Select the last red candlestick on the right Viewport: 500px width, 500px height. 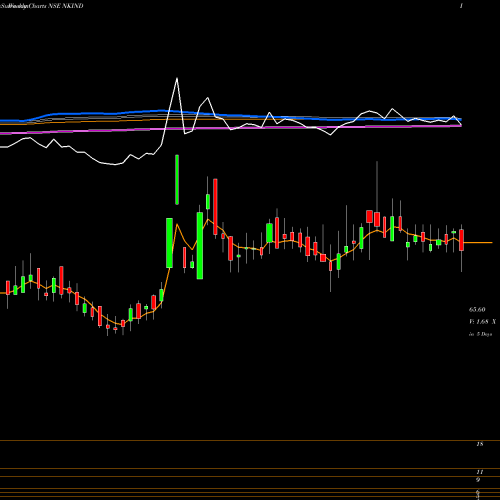tap(461, 240)
